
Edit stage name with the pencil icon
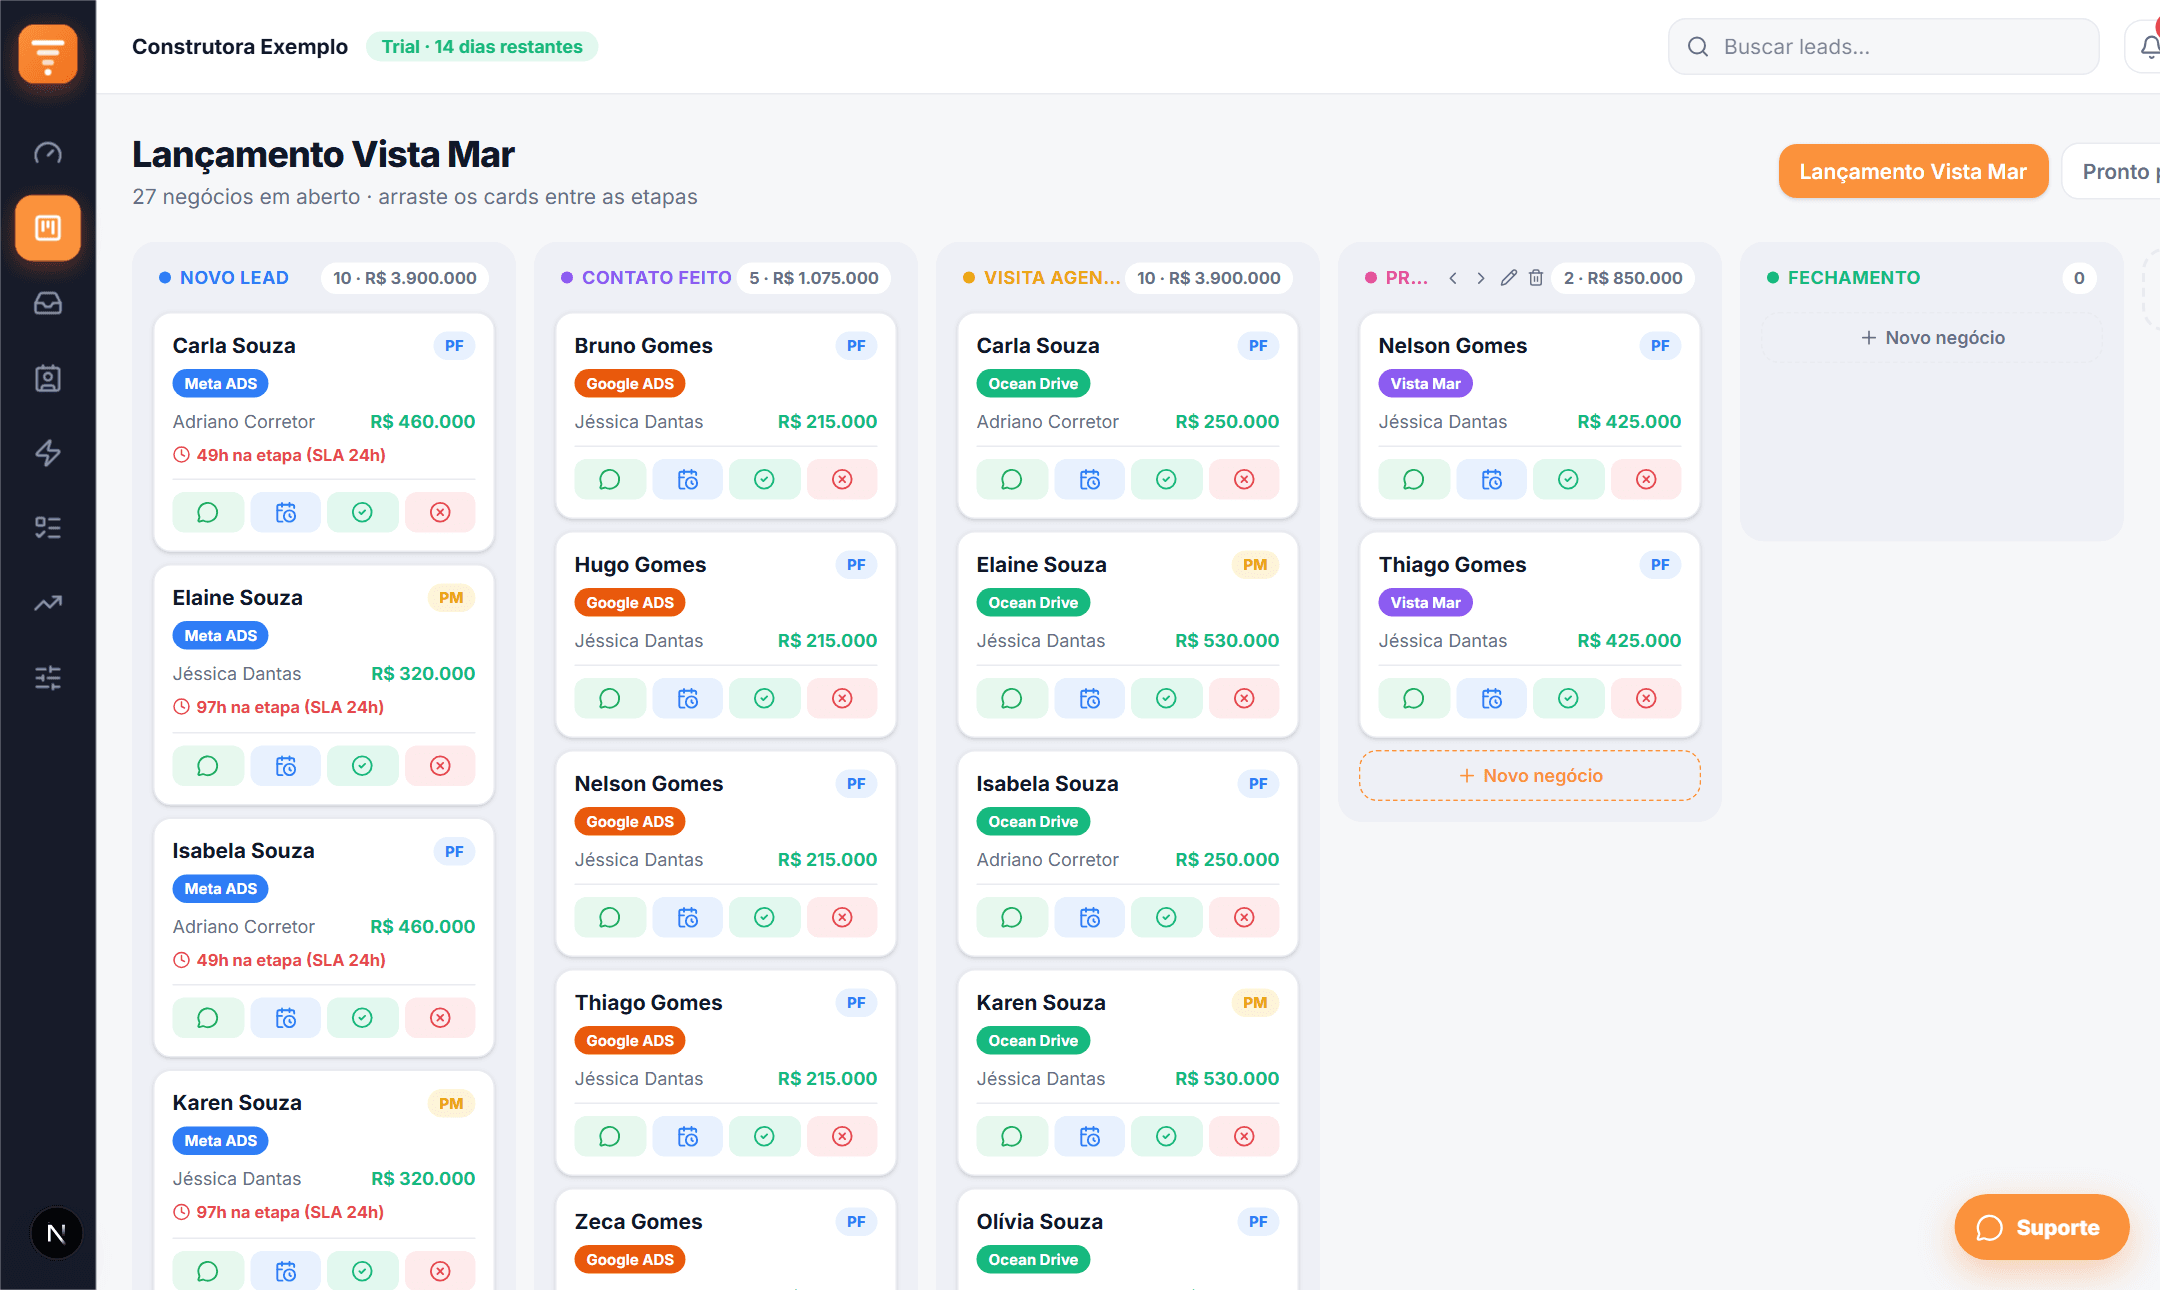coord(1509,278)
